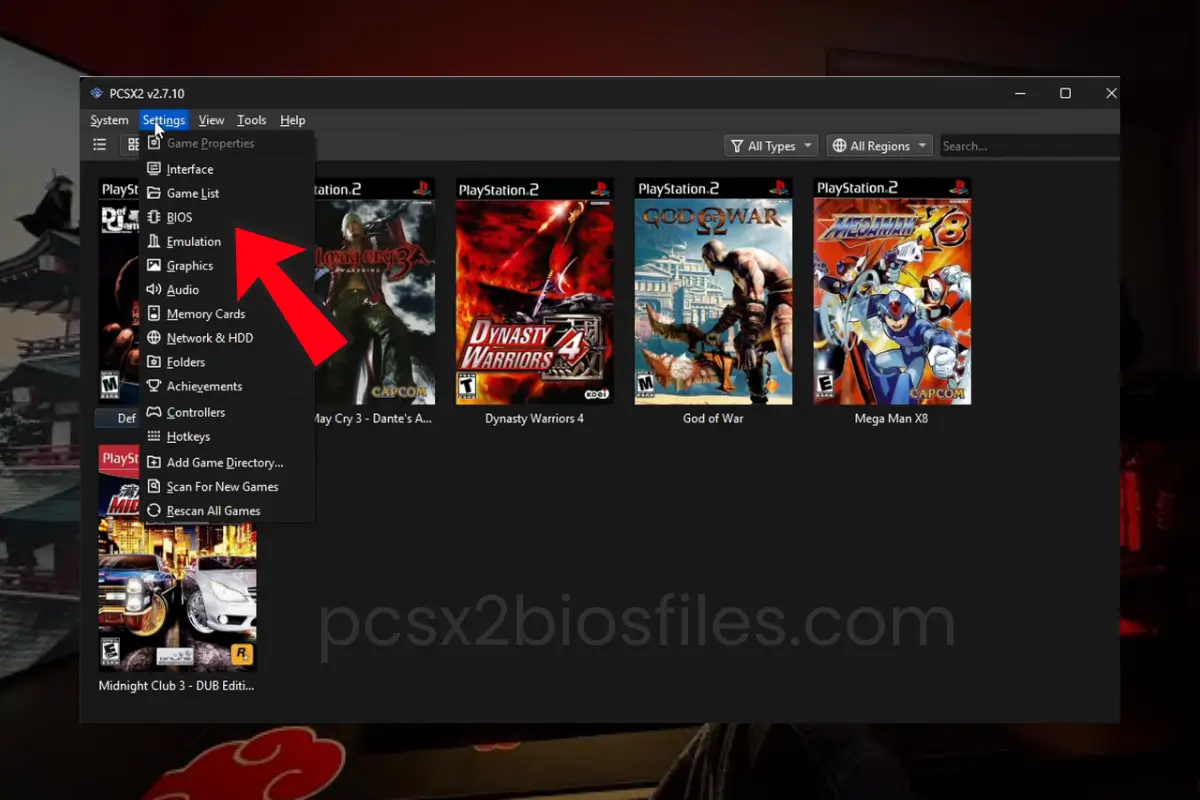The image size is (1200, 800).
Task: Click the trophy icon beside Achievements
Action: pos(153,386)
